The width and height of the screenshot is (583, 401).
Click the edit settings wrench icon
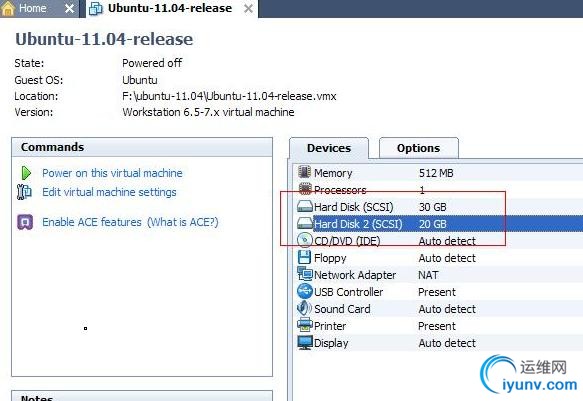[x=25, y=192]
